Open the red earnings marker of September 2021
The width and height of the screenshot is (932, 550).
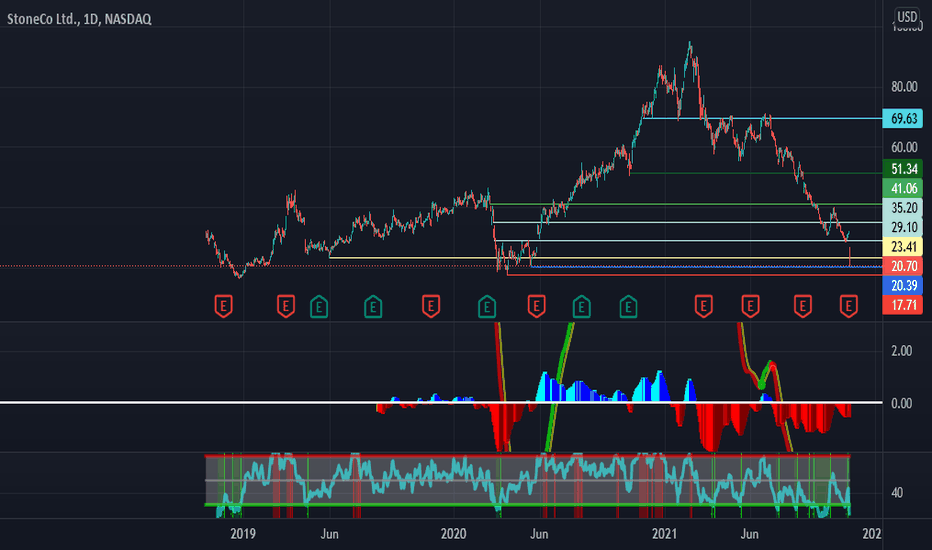(803, 306)
